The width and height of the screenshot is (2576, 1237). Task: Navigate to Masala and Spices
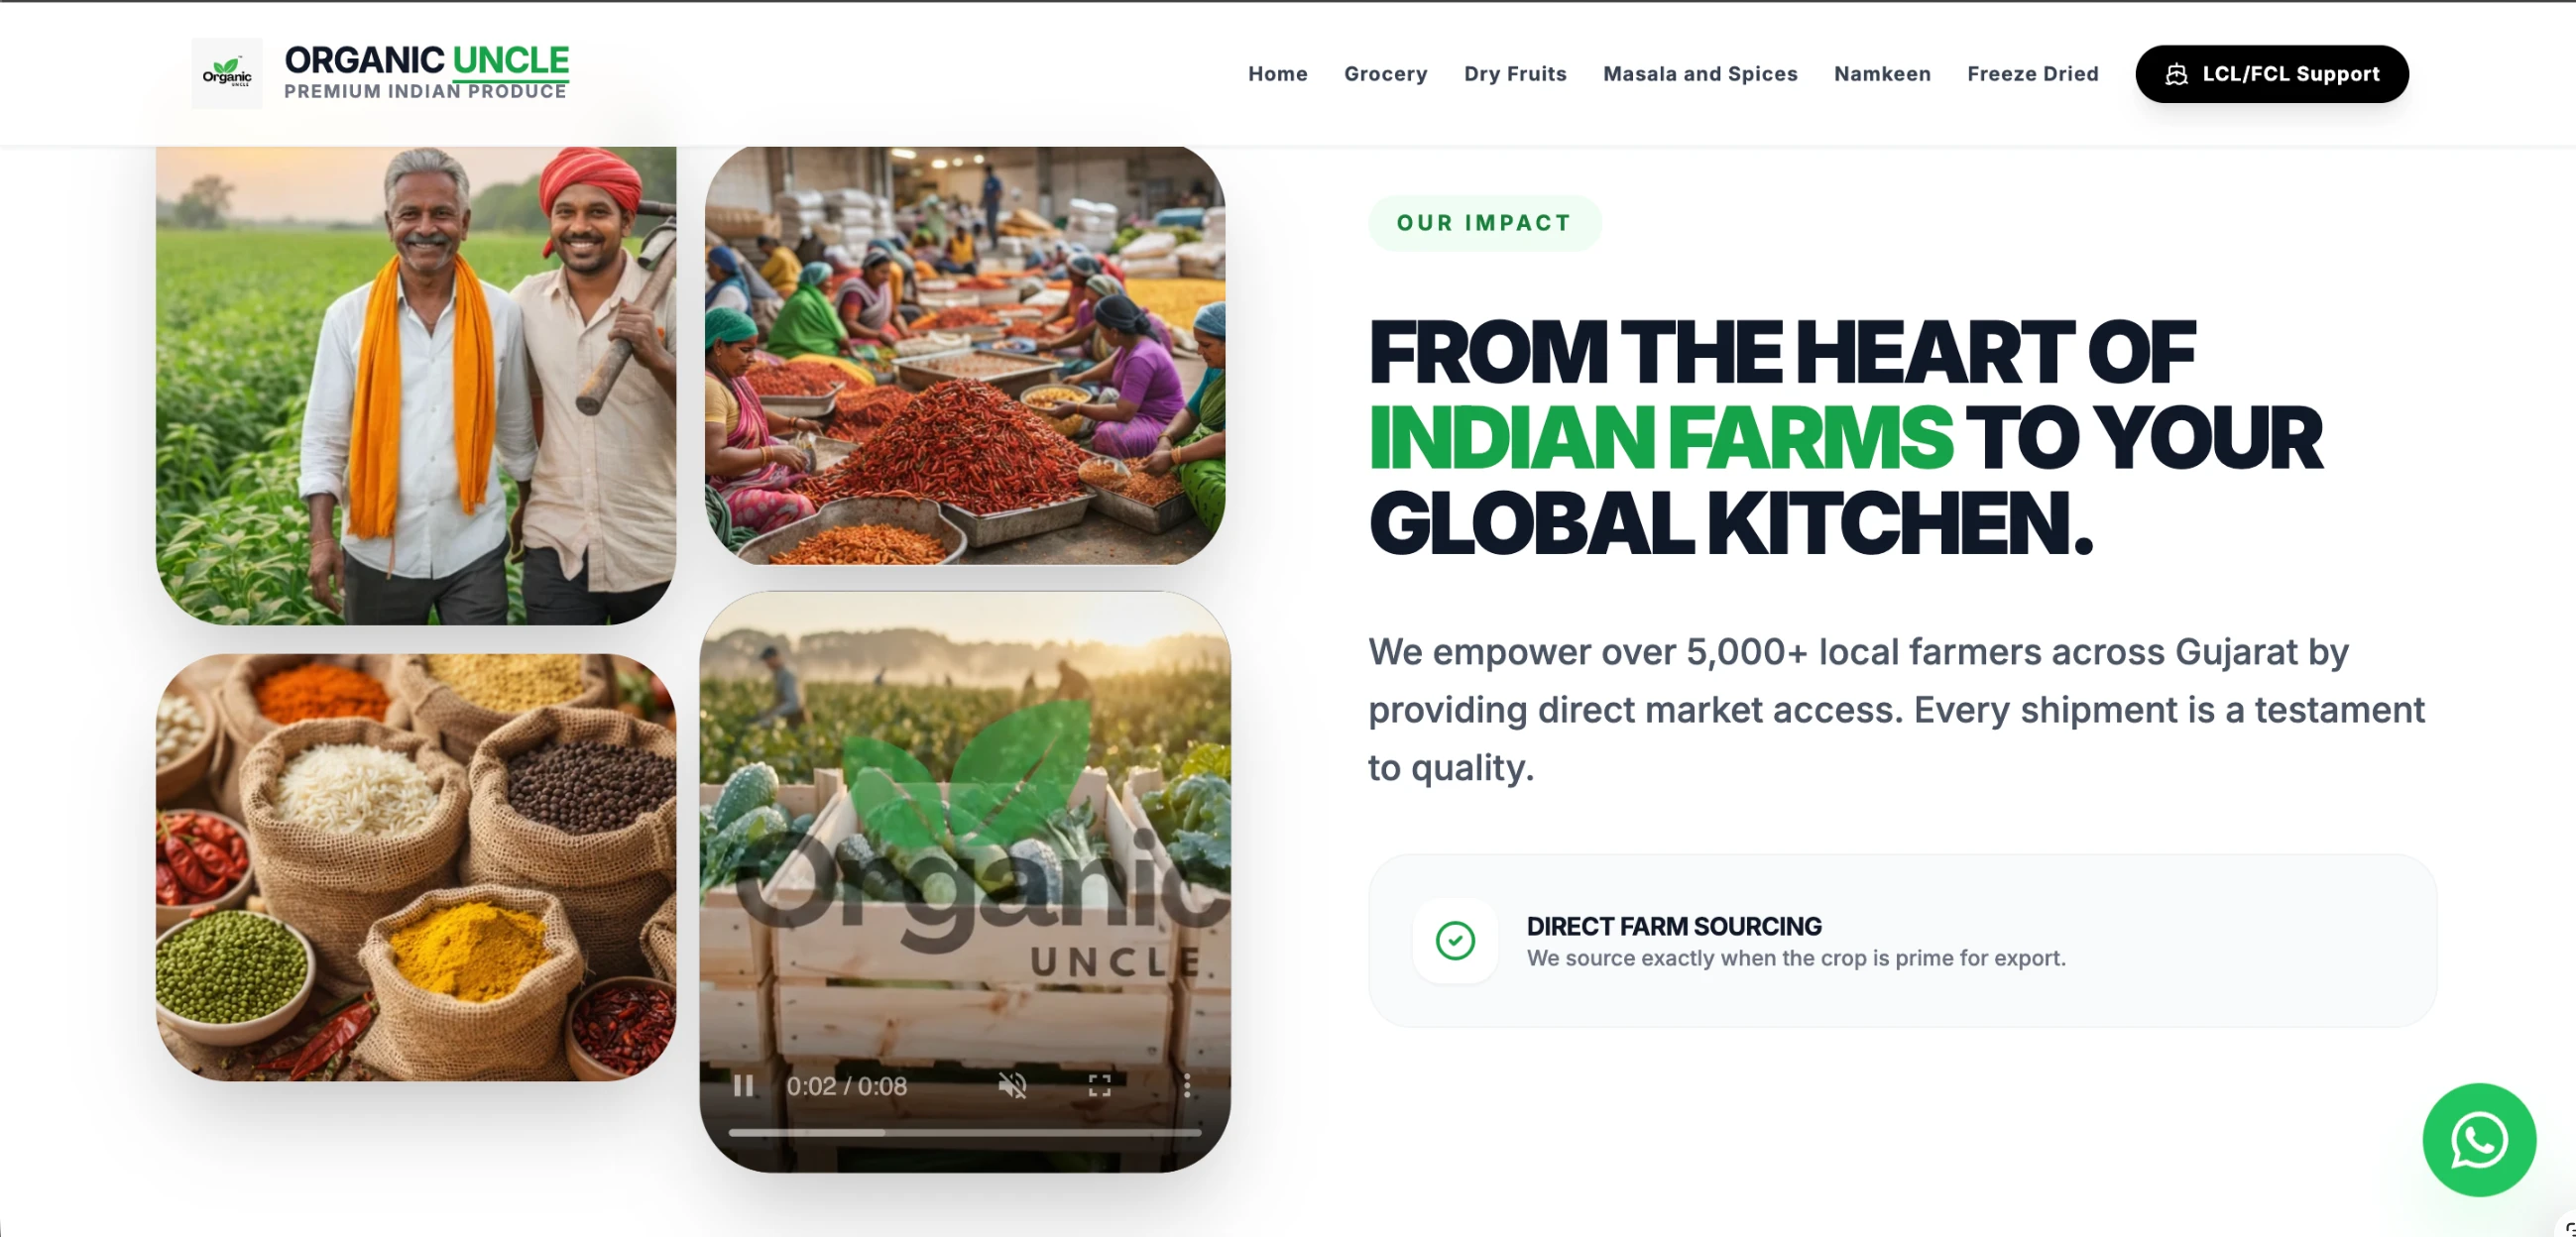click(x=1700, y=74)
